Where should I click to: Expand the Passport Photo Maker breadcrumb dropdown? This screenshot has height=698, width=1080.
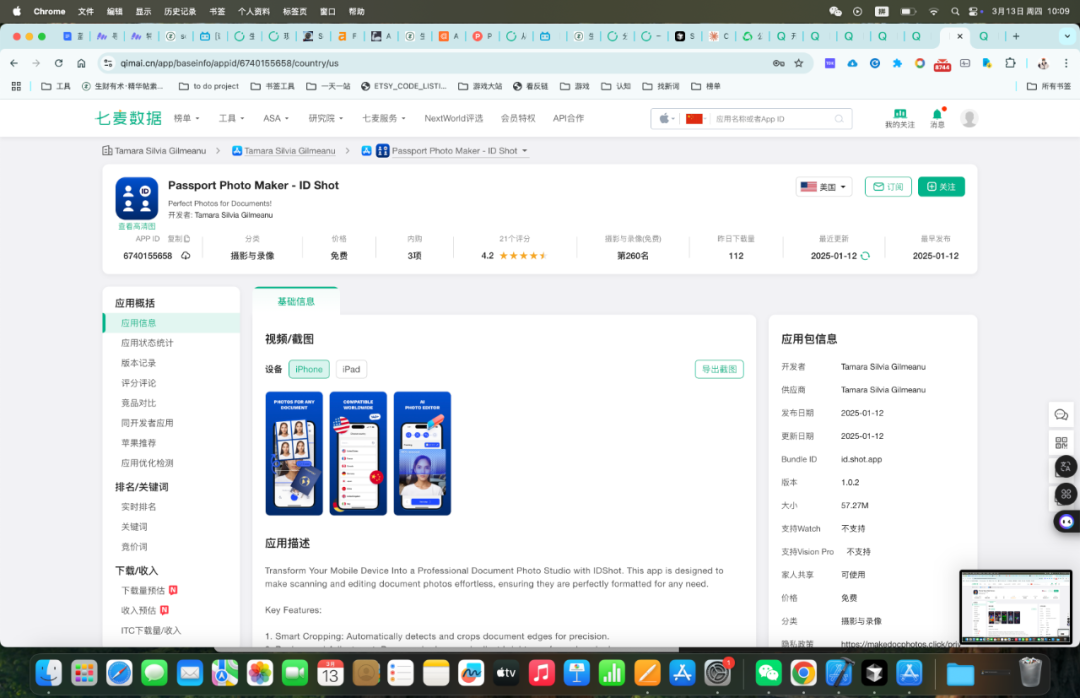coord(524,151)
